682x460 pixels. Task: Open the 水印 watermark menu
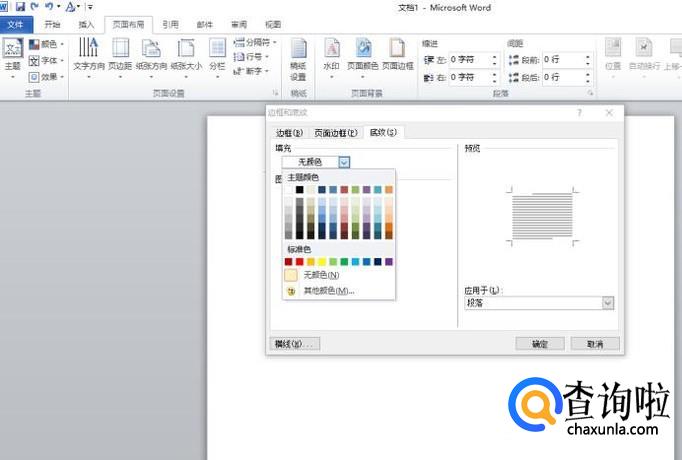pyautogui.click(x=332, y=58)
